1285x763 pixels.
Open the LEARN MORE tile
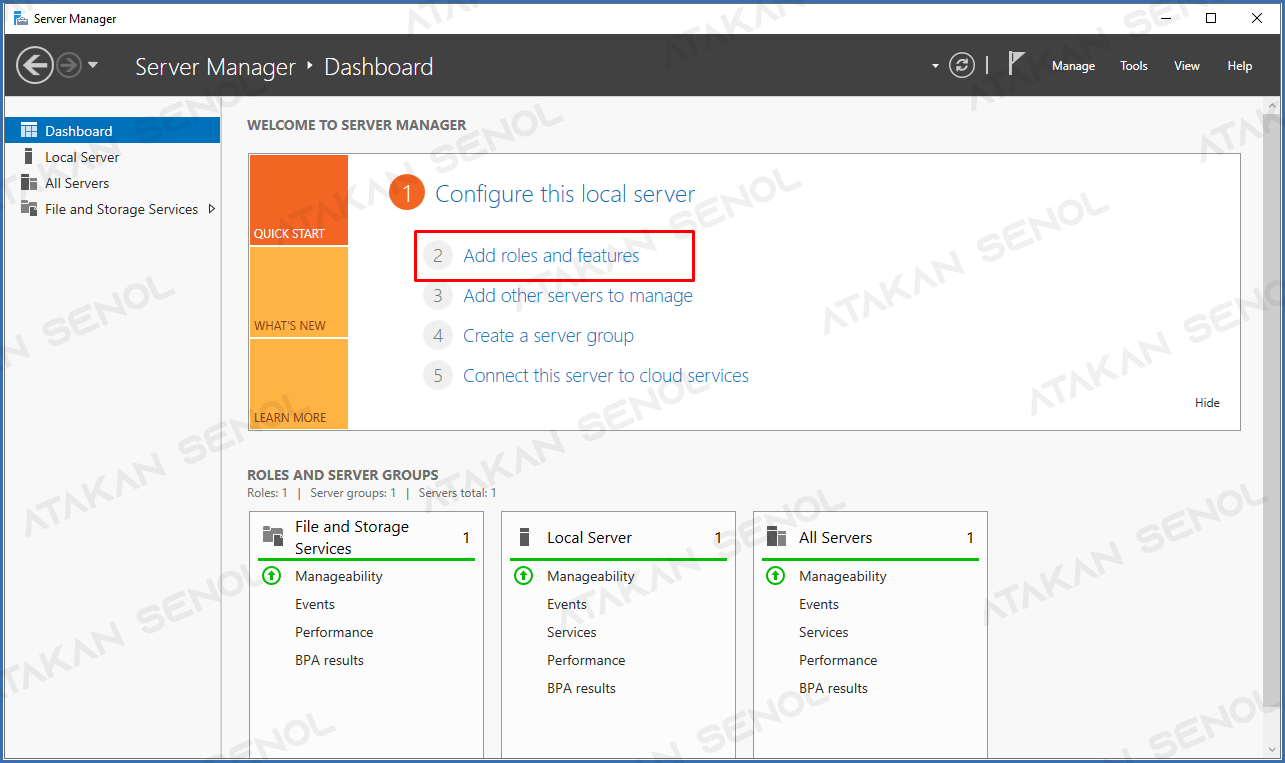coord(299,384)
